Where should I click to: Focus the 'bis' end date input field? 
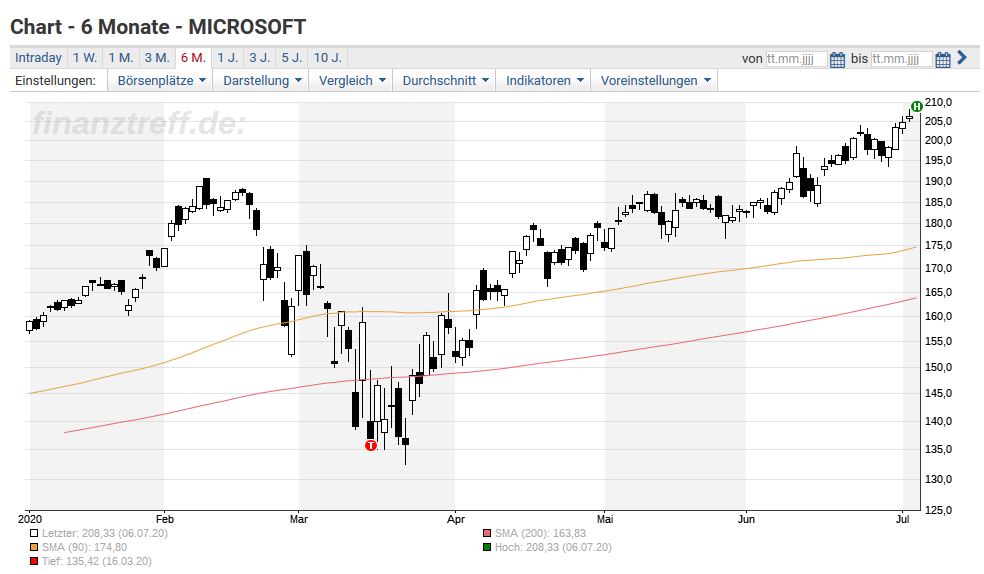(x=902, y=59)
